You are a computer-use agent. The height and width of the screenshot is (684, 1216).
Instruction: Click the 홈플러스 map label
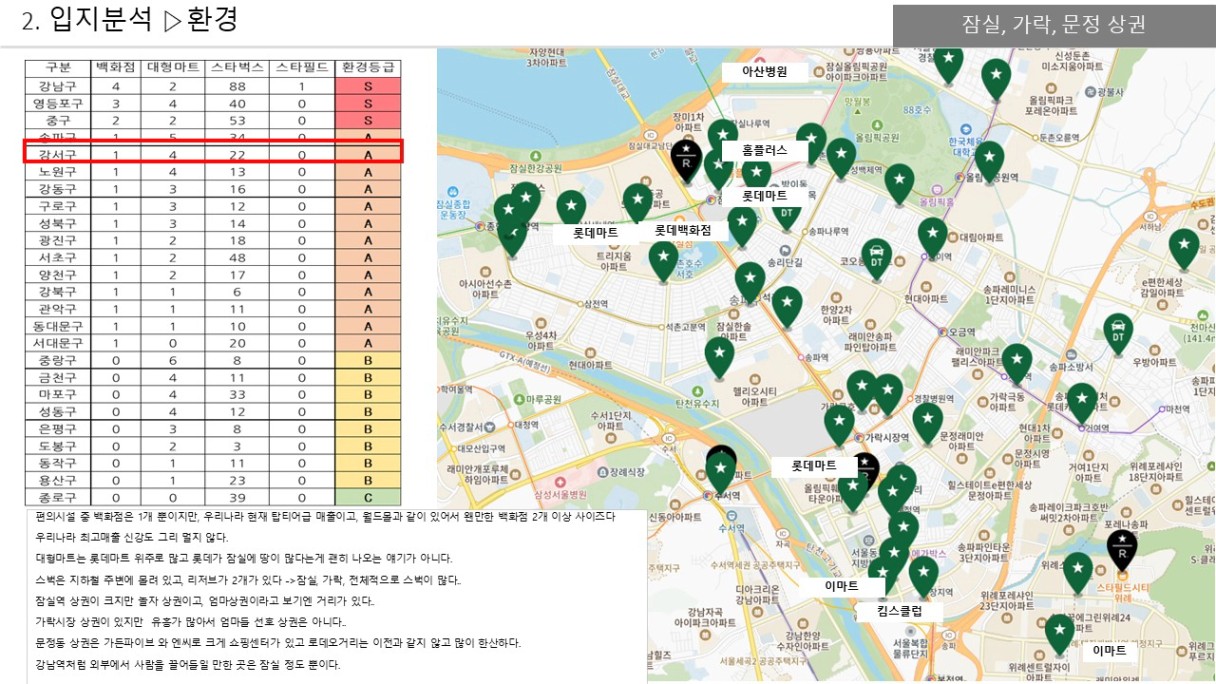click(x=765, y=150)
